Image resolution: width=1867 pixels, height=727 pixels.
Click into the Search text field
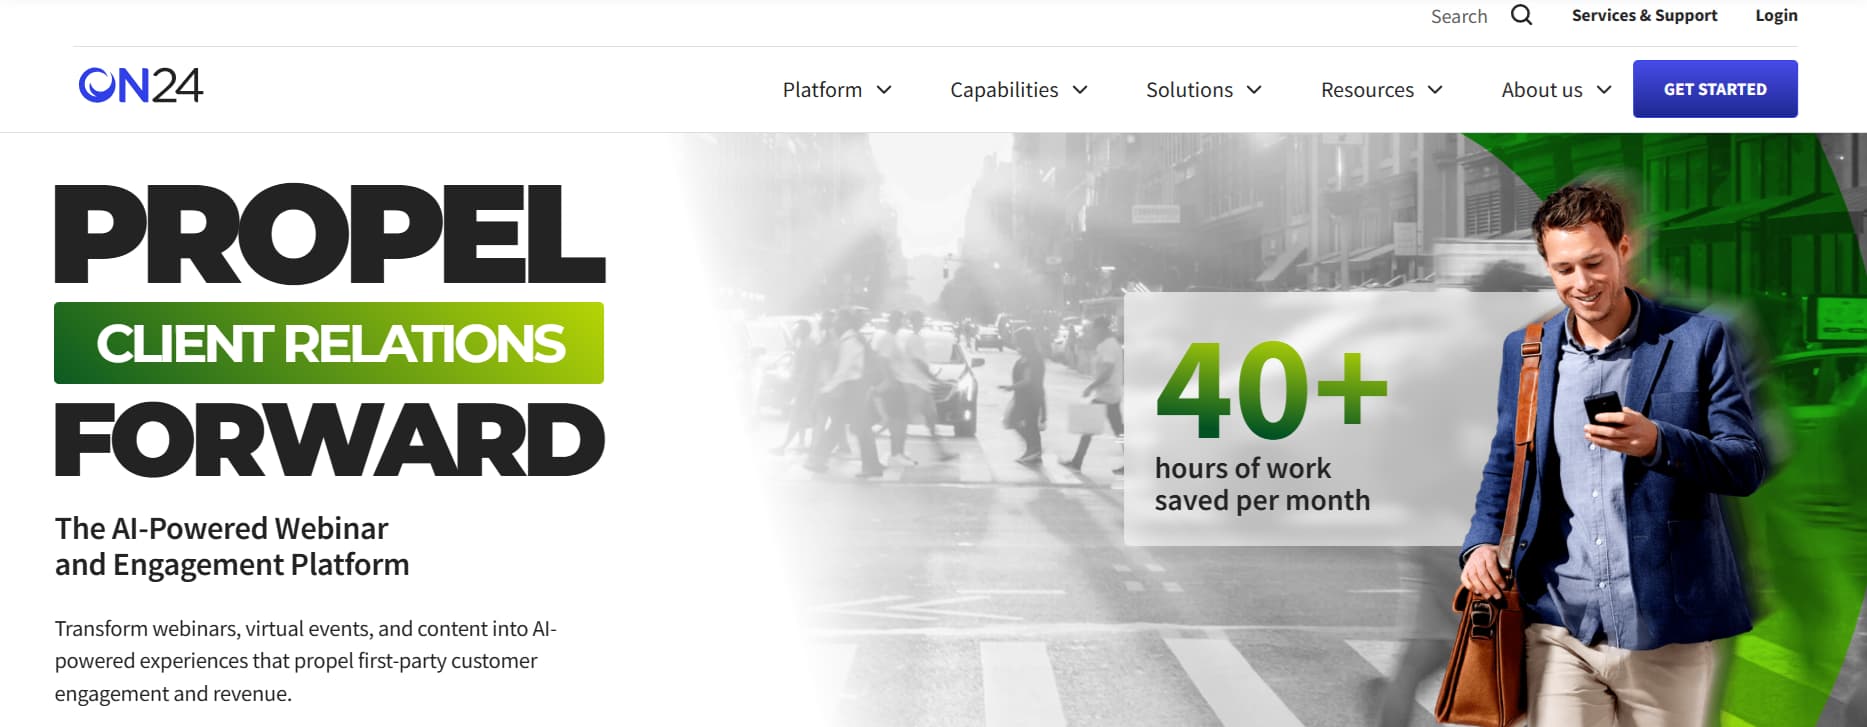[x=1458, y=16]
